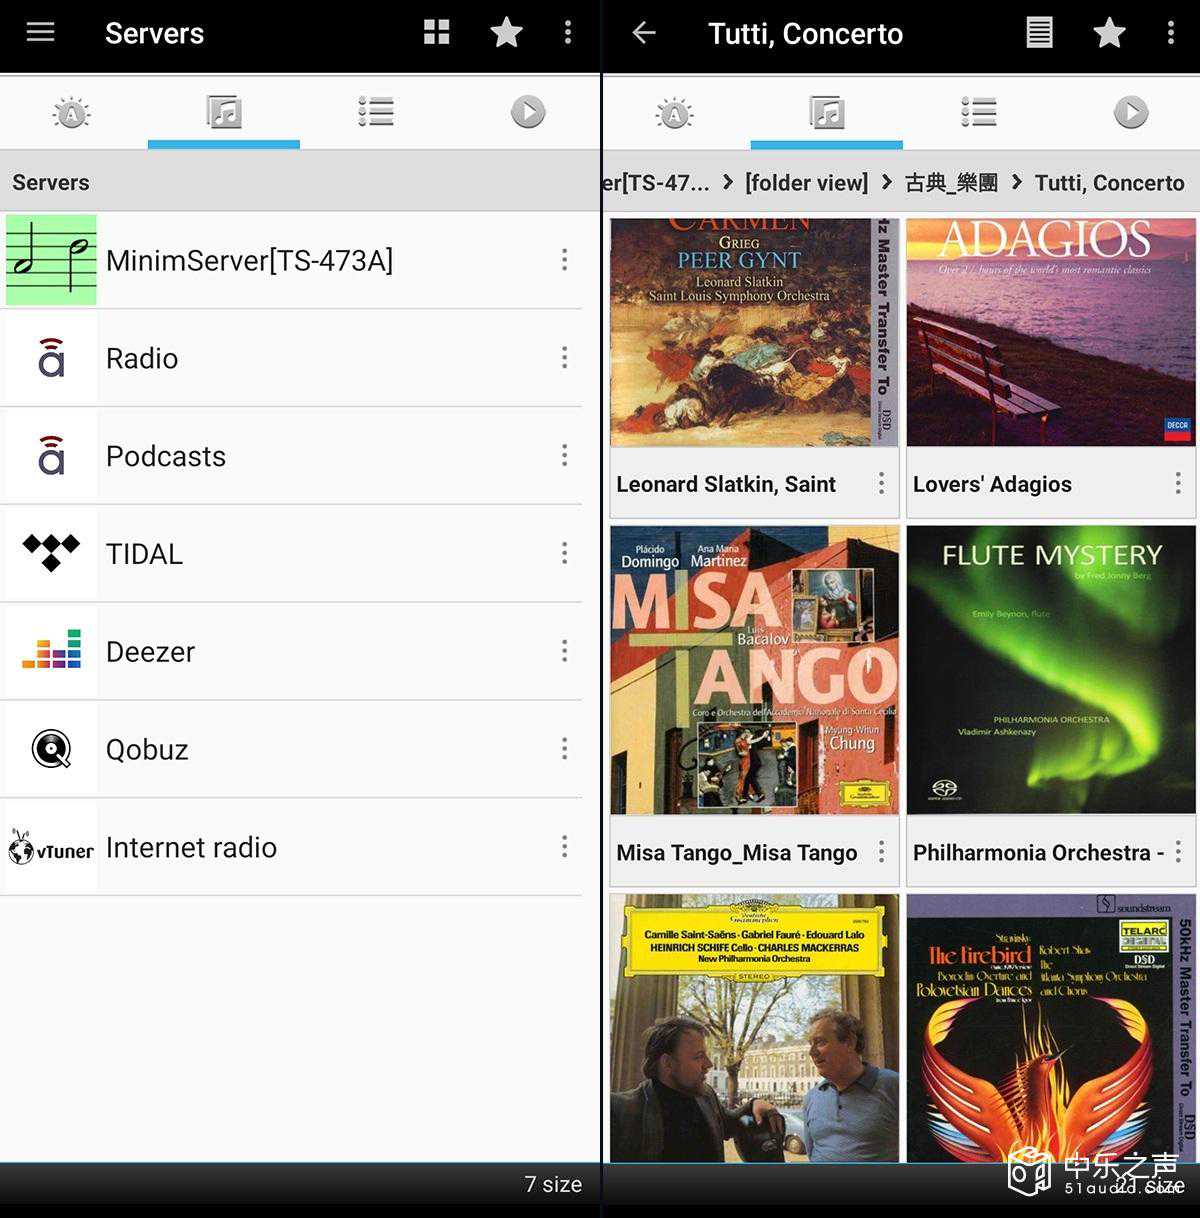Switch to grid view in Servers header
Screen dimensions: 1200x1218
[437, 32]
